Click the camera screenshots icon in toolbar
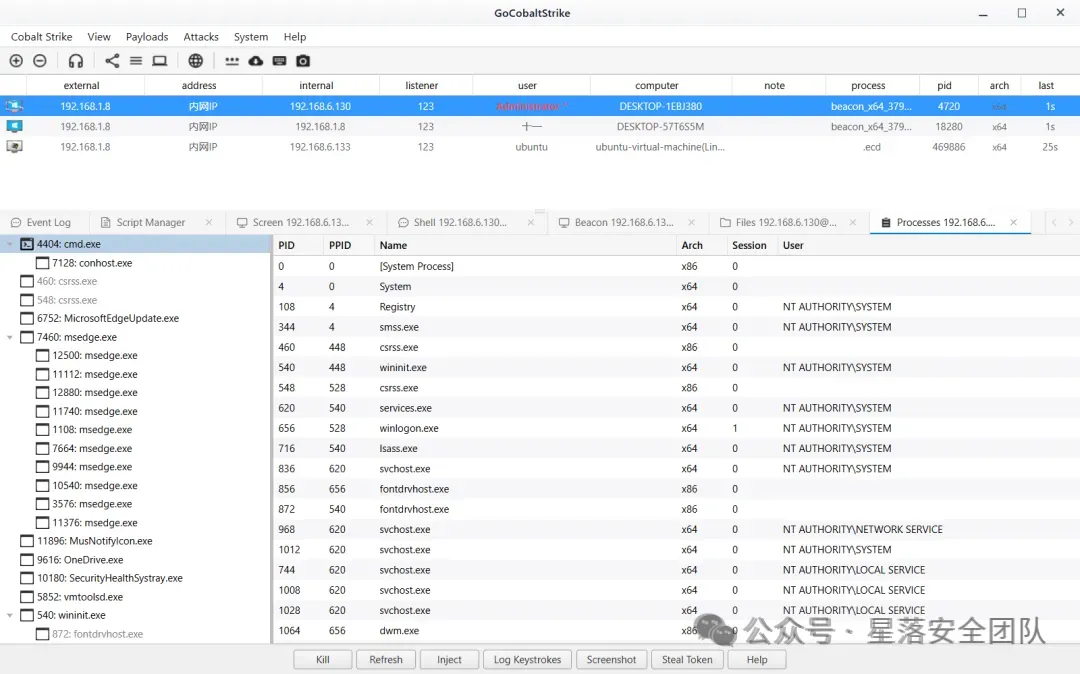 click(303, 61)
